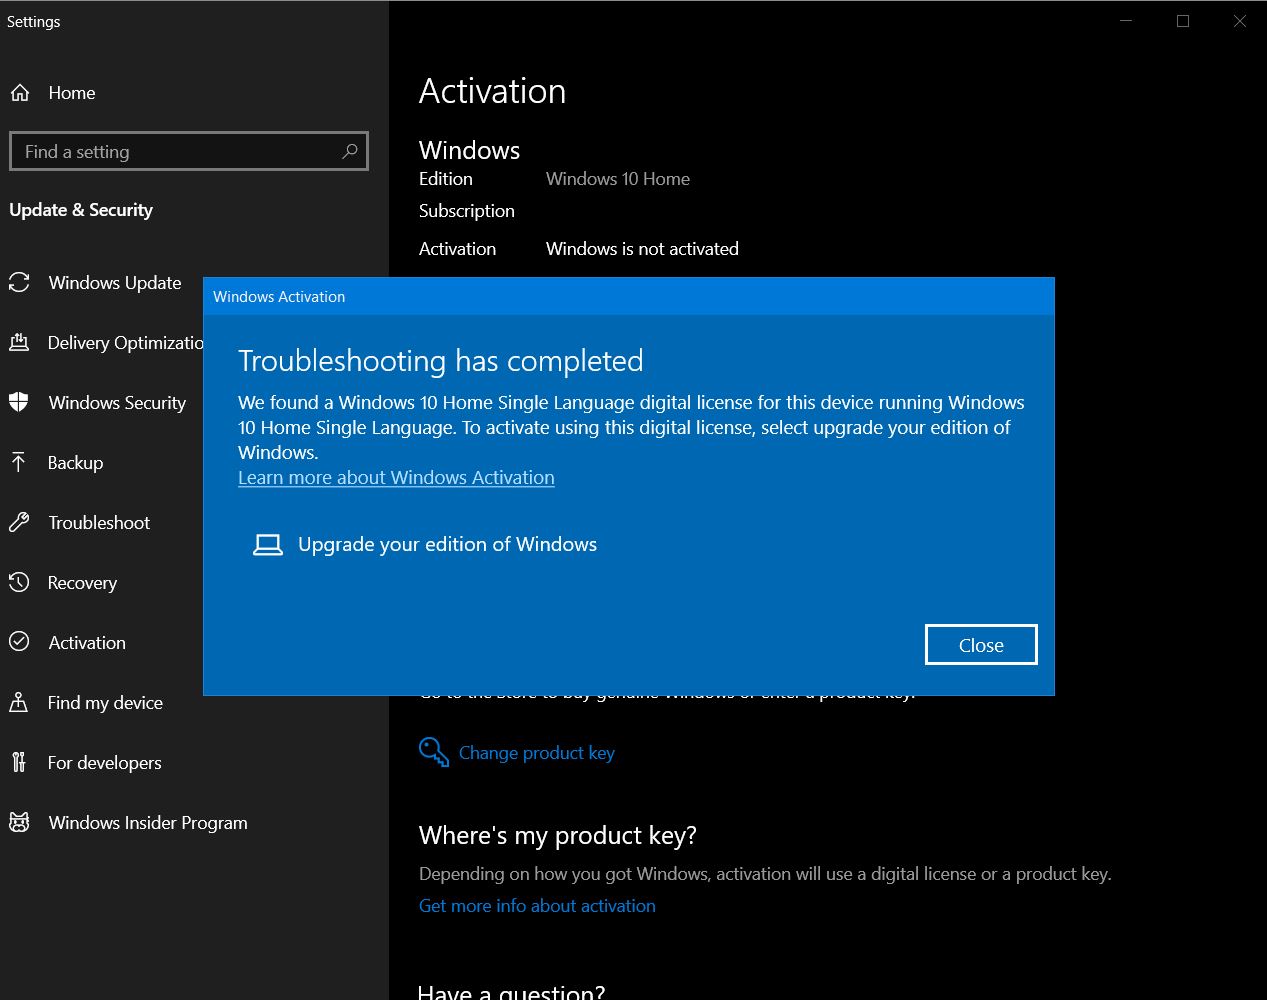This screenshot has height=1000, width=1267.
Task: Open Delivery Optimization settings
Action: (x=126, y=343)
